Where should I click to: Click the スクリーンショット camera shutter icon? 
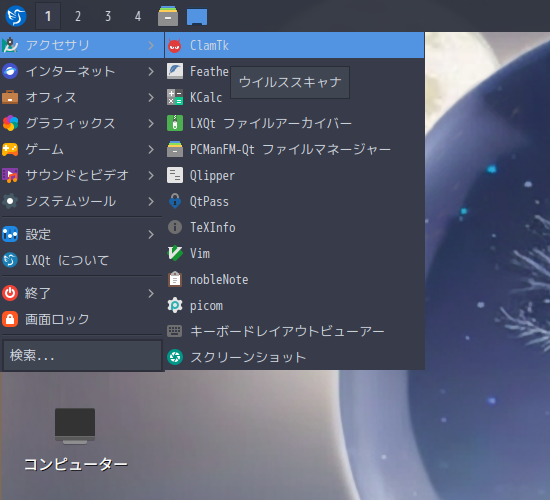pos(175,357)
